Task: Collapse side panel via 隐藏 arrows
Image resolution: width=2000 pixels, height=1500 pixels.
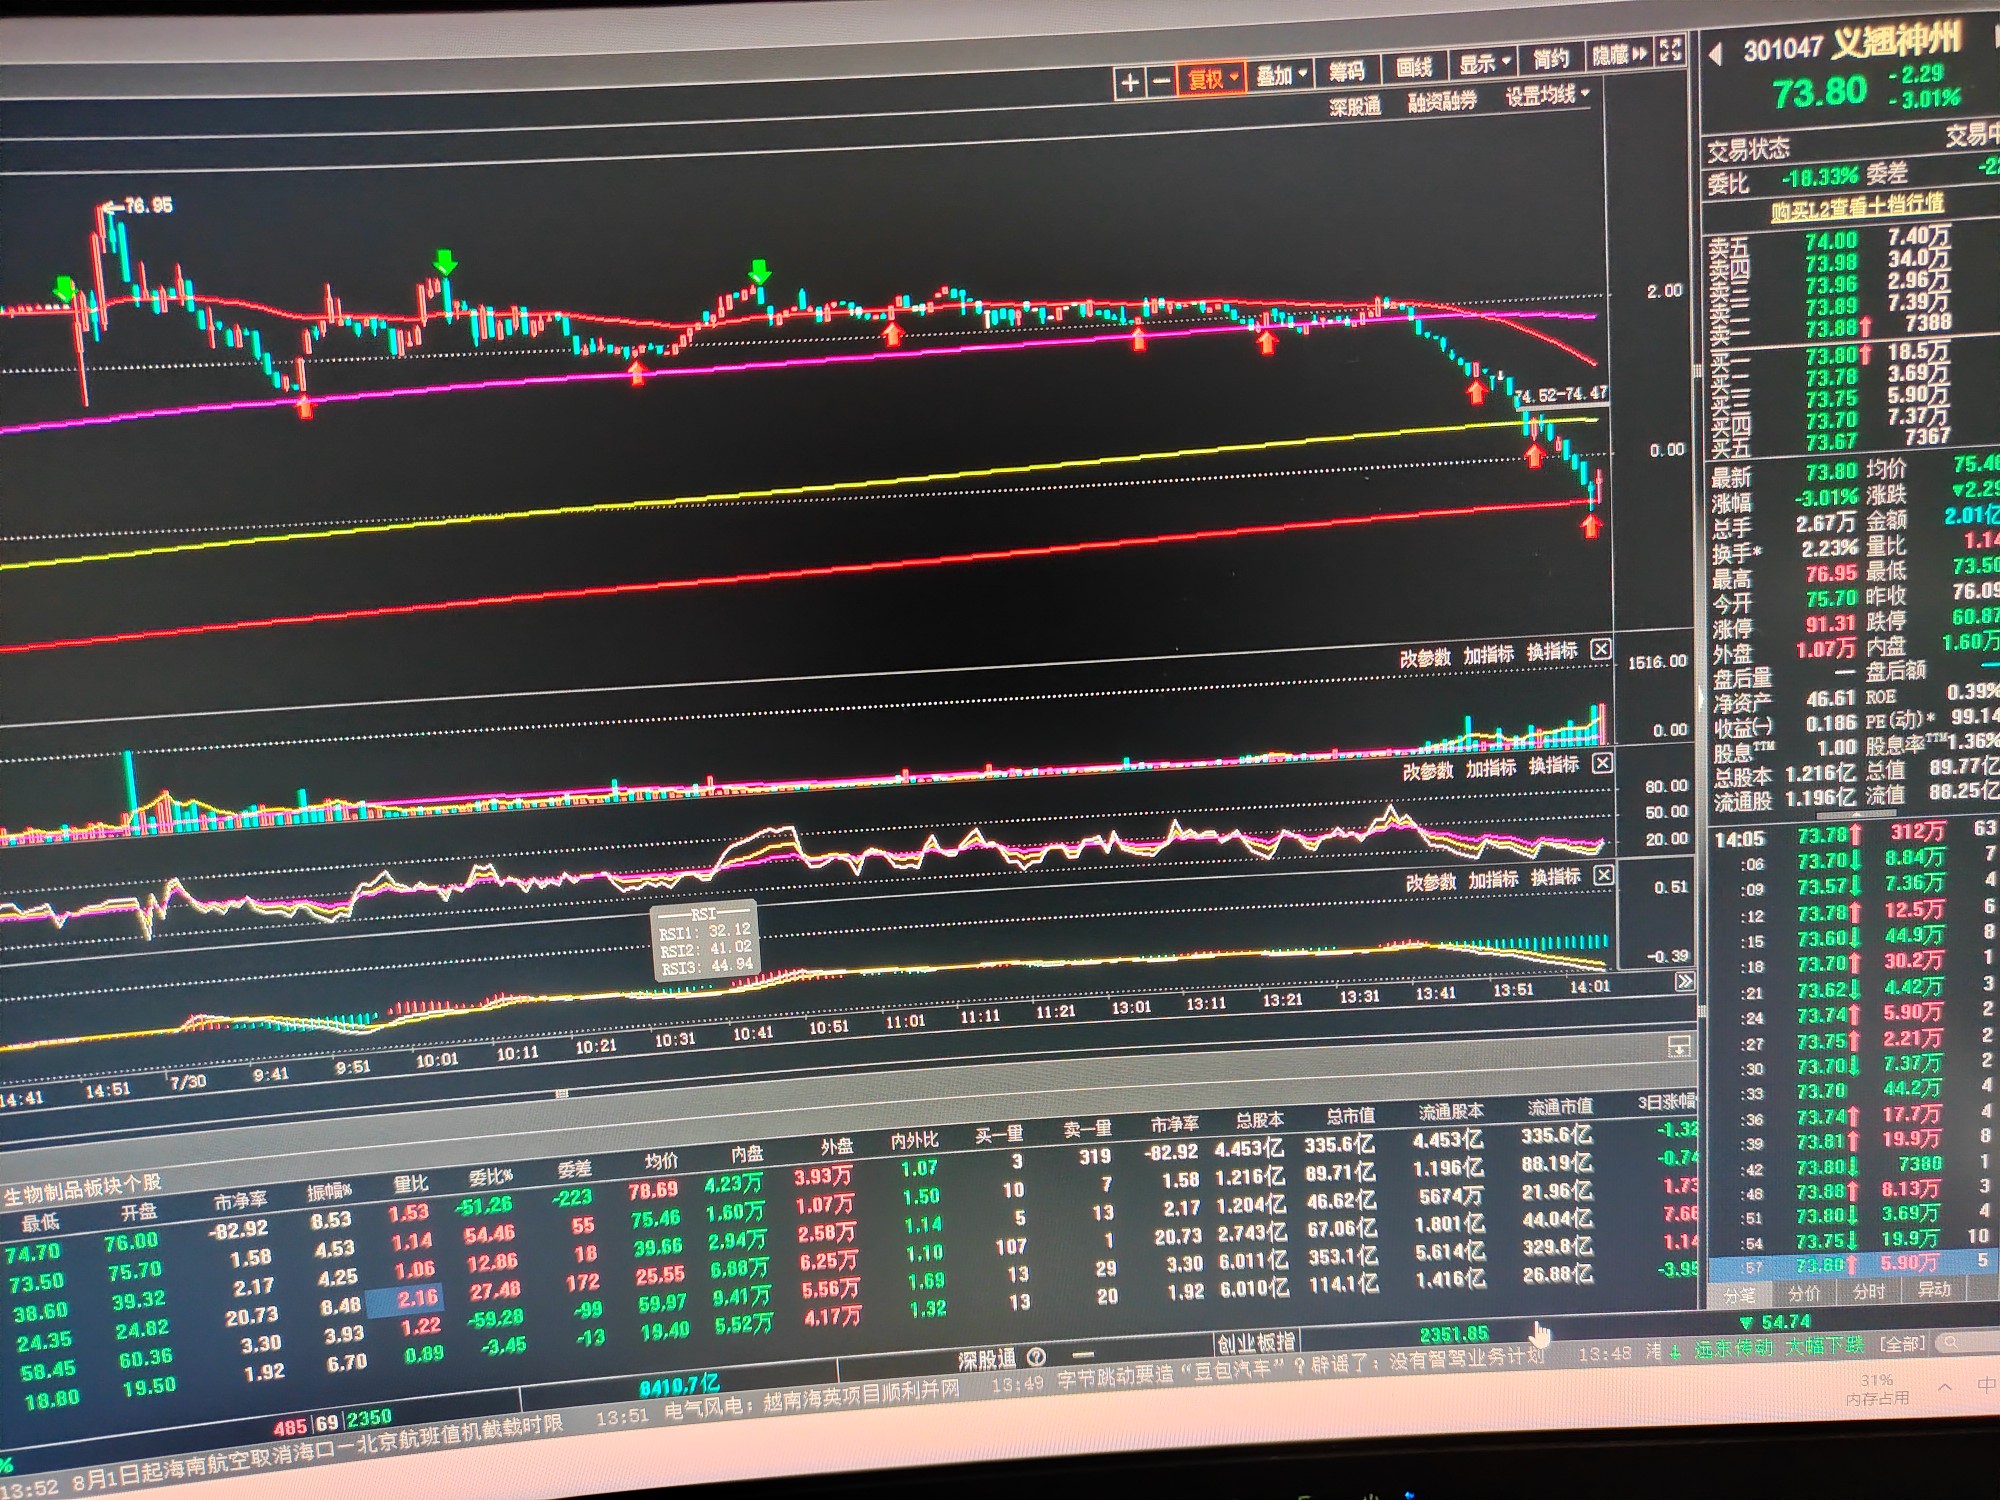Action: point(1618,55)
